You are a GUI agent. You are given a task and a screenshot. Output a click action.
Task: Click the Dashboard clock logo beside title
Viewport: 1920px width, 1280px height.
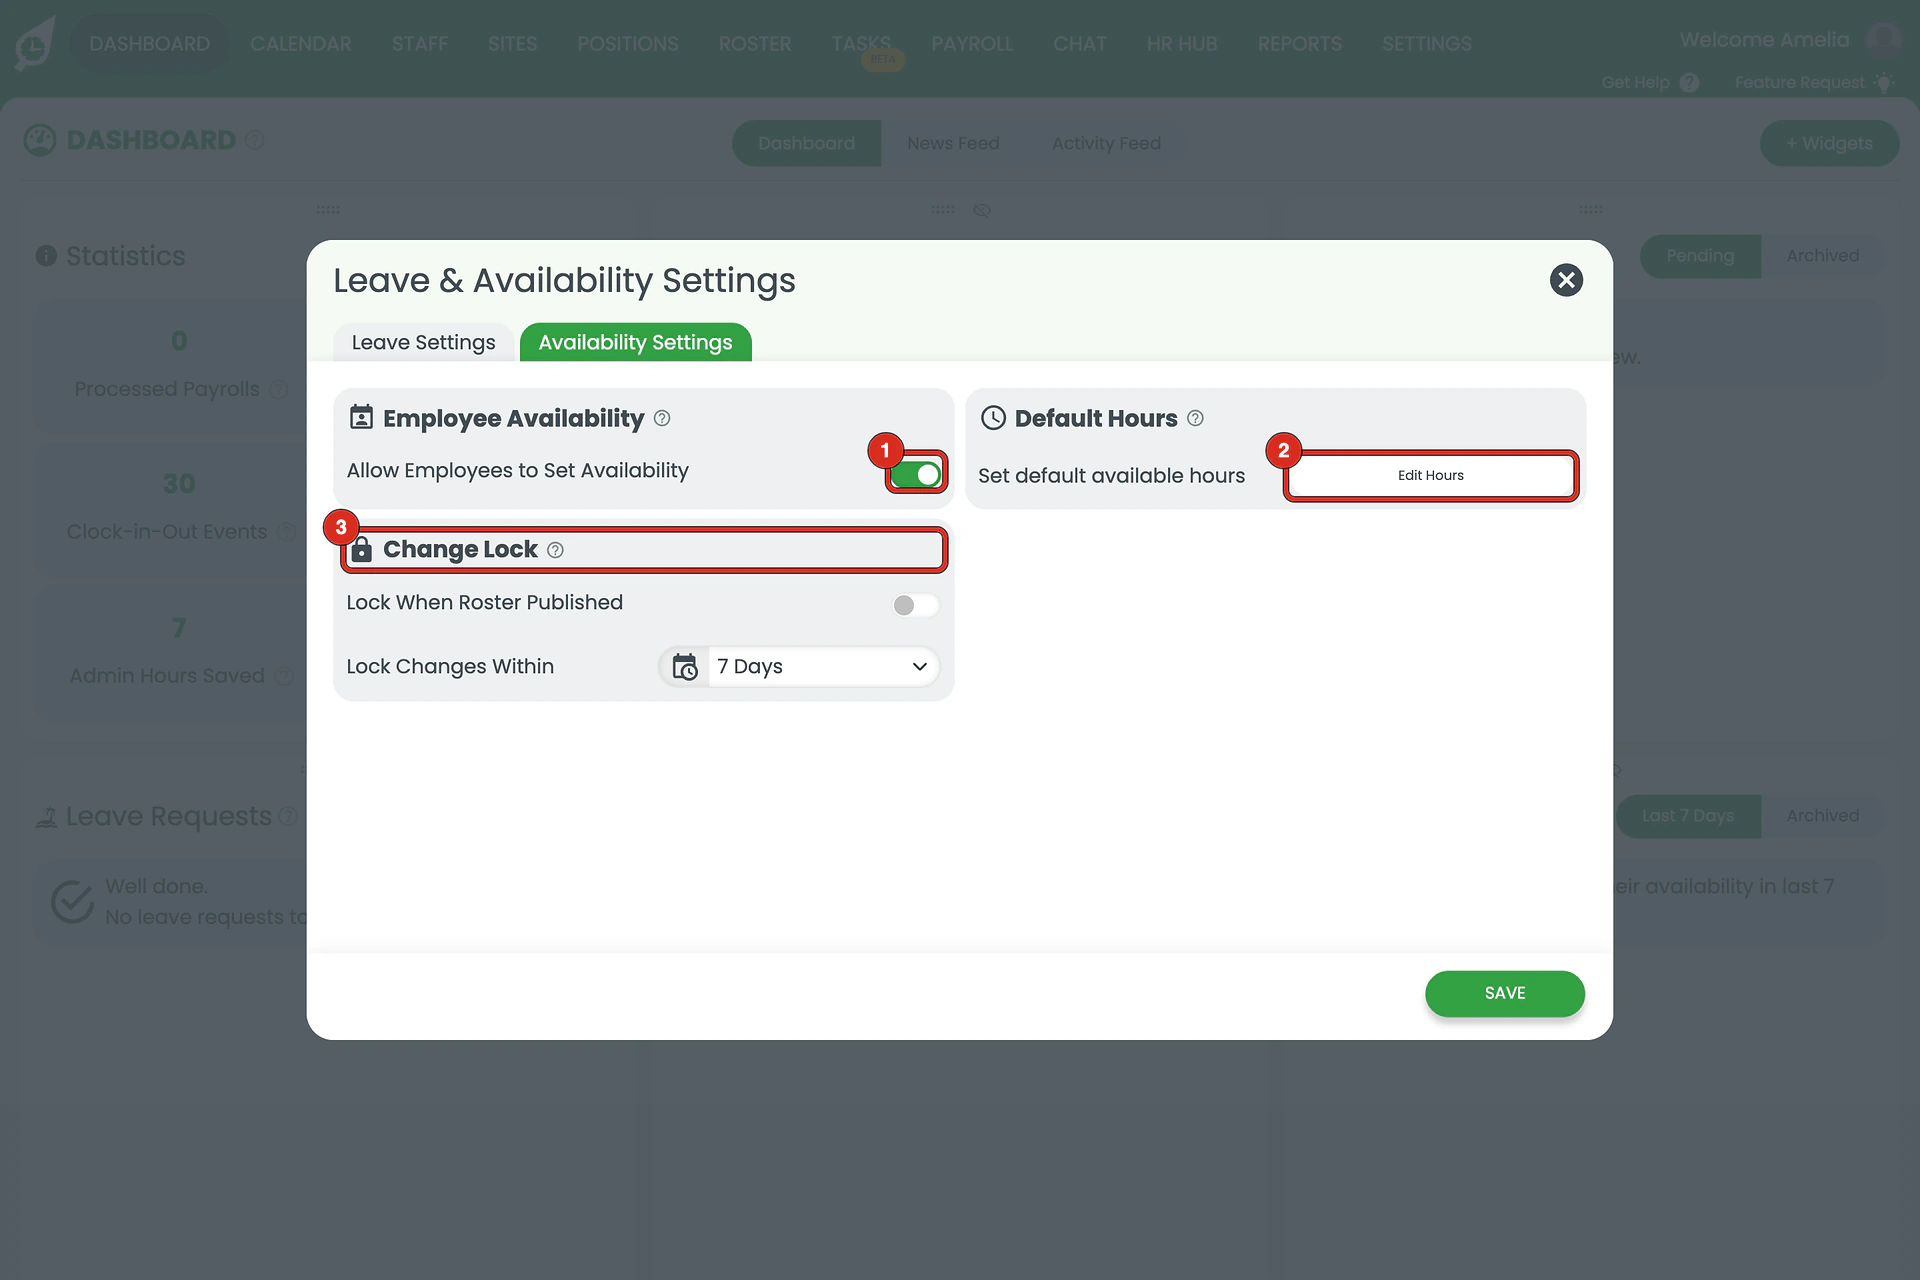point(40,140)
